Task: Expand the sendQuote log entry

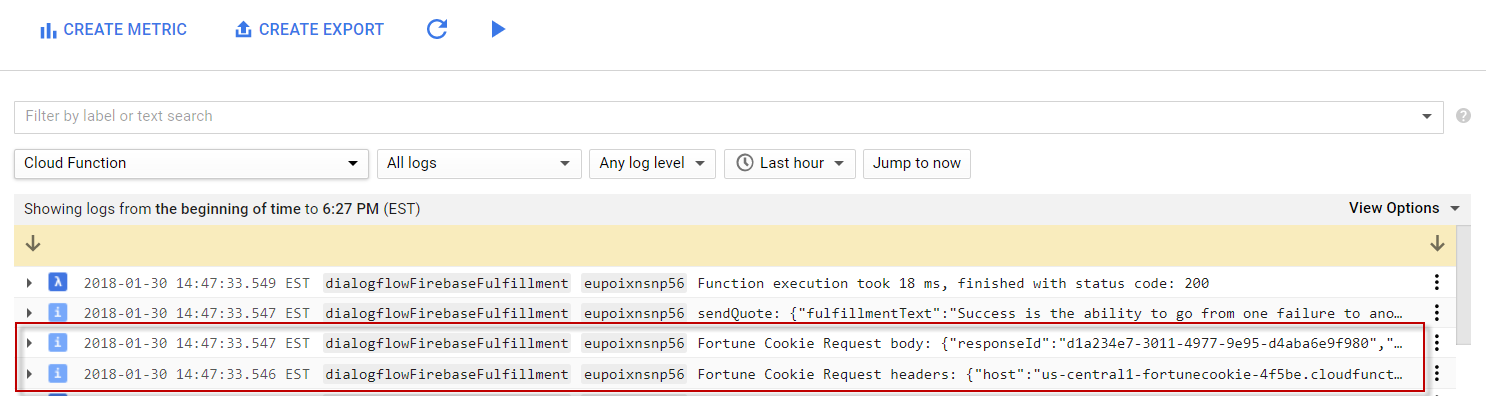Action: 29,313
